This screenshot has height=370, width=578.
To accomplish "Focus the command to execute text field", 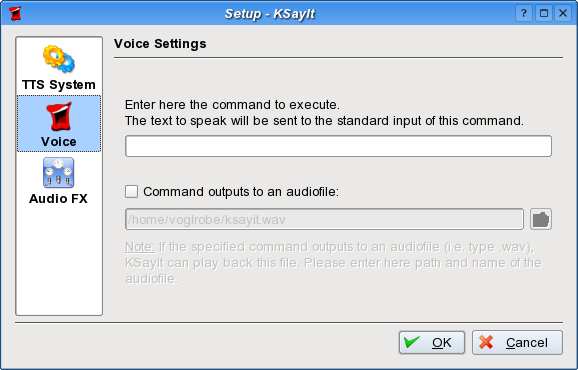I will coord(338,146).
